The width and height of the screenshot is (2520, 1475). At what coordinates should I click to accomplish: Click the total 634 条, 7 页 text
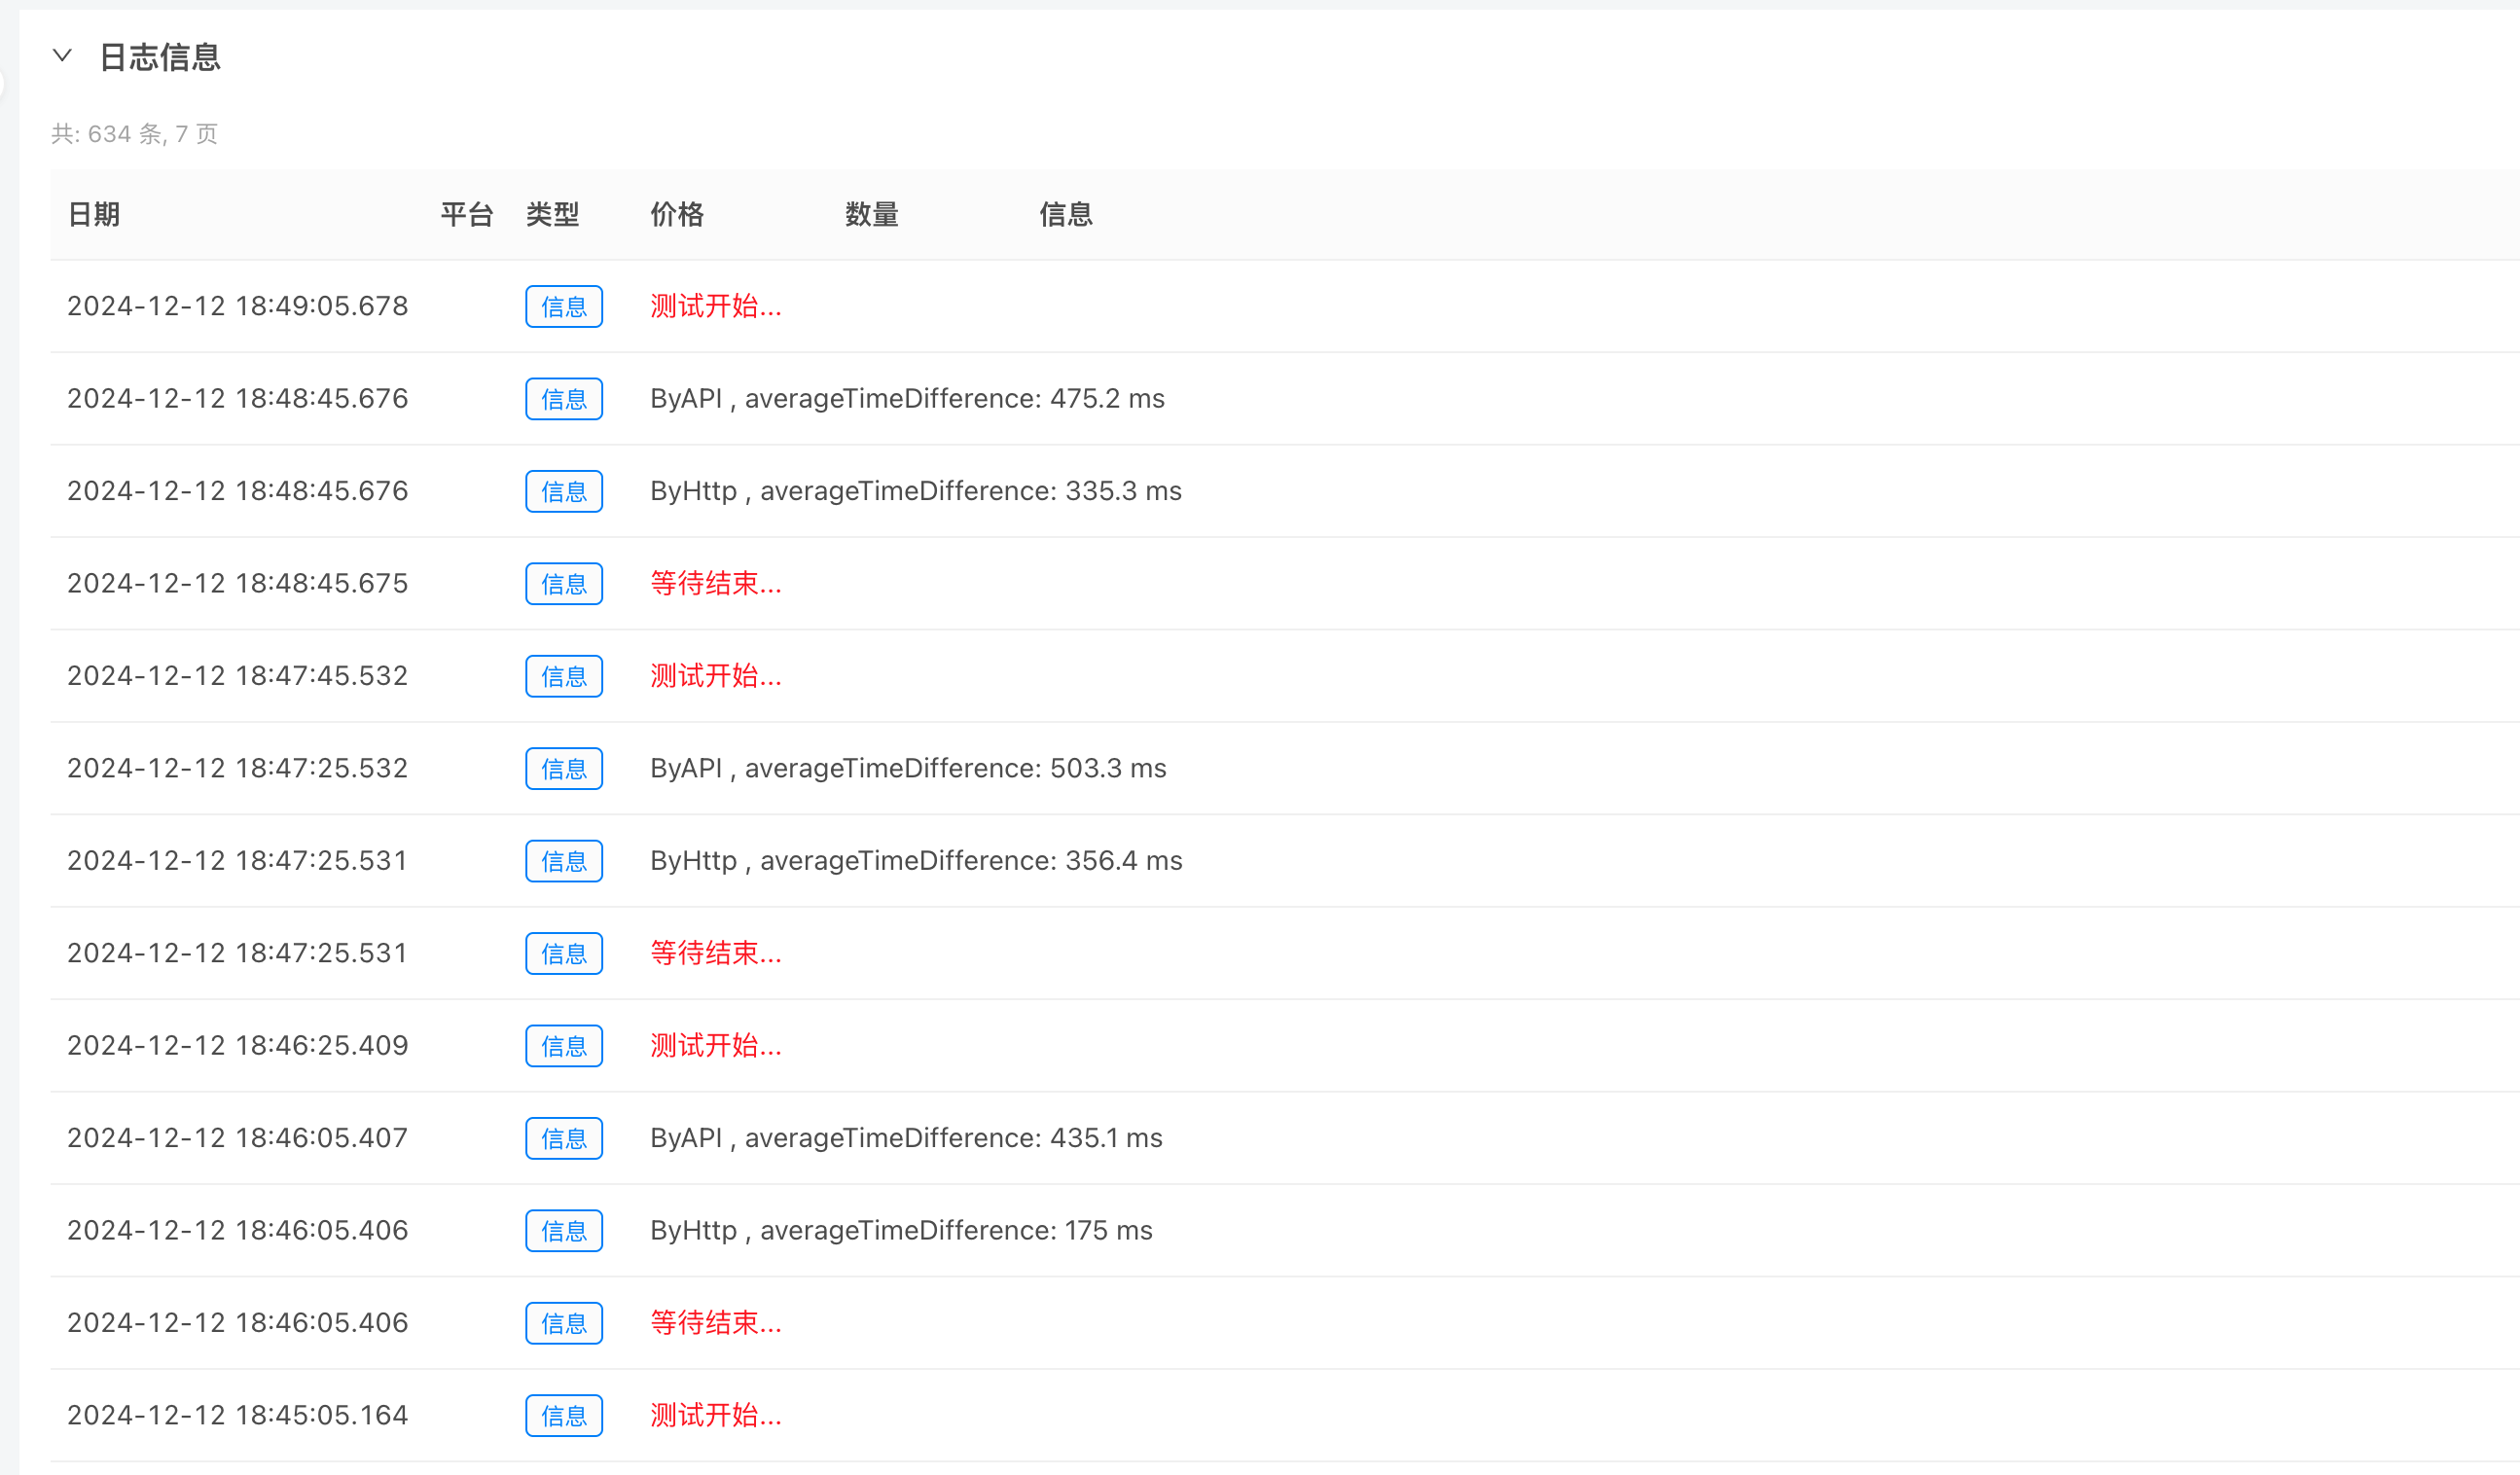click(x=134, y=133)
